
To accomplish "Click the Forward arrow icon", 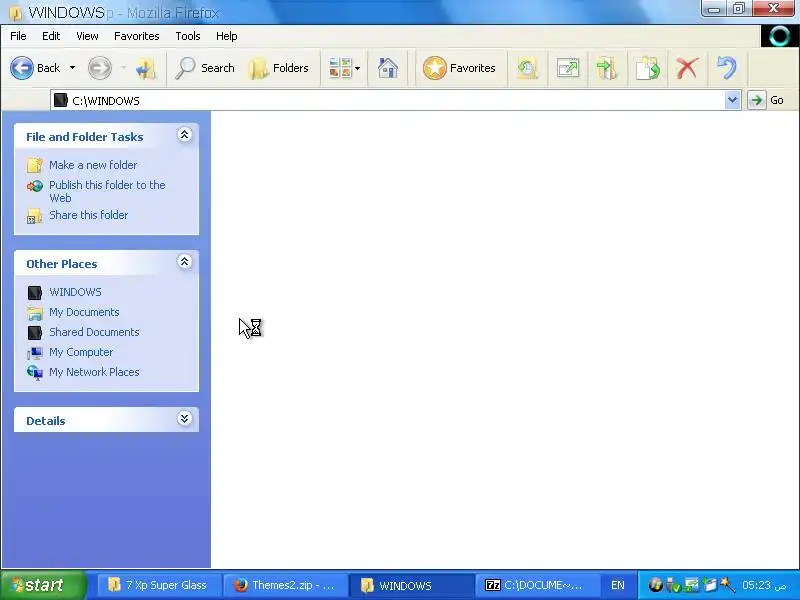I will coord(99,68).
